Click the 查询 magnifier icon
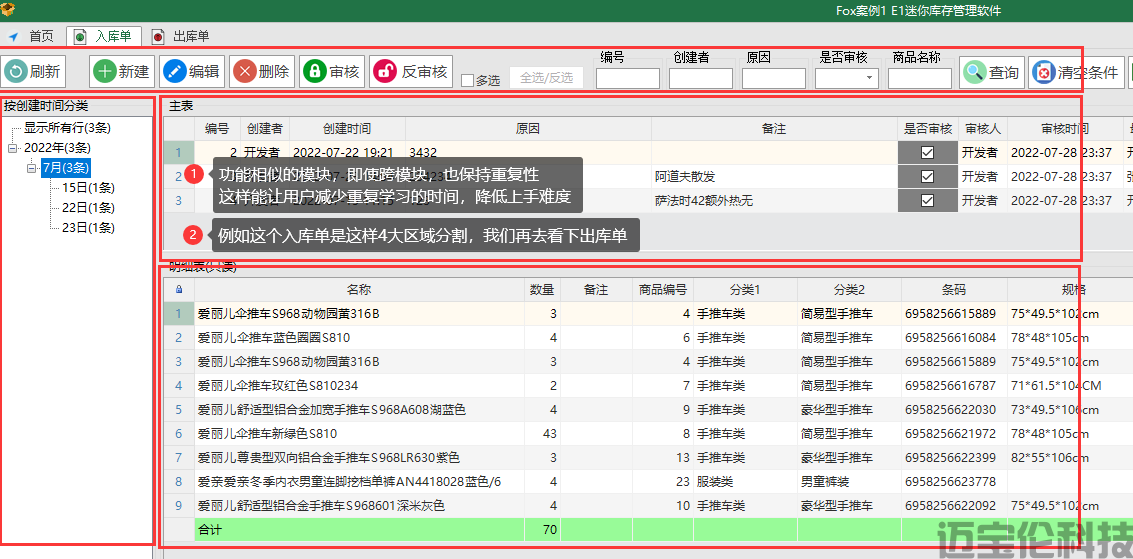Screen dimensions: 1133x559 (974, 72)
